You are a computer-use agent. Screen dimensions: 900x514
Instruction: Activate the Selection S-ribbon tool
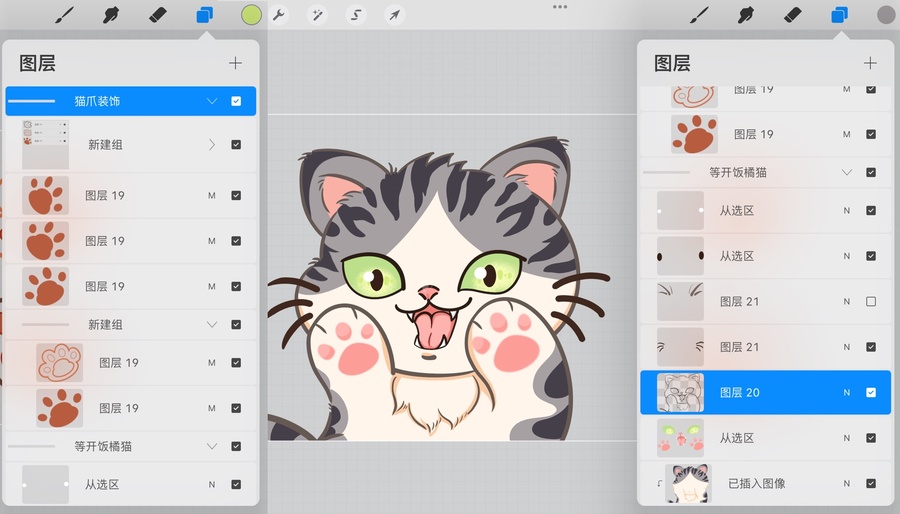point(356,15)
